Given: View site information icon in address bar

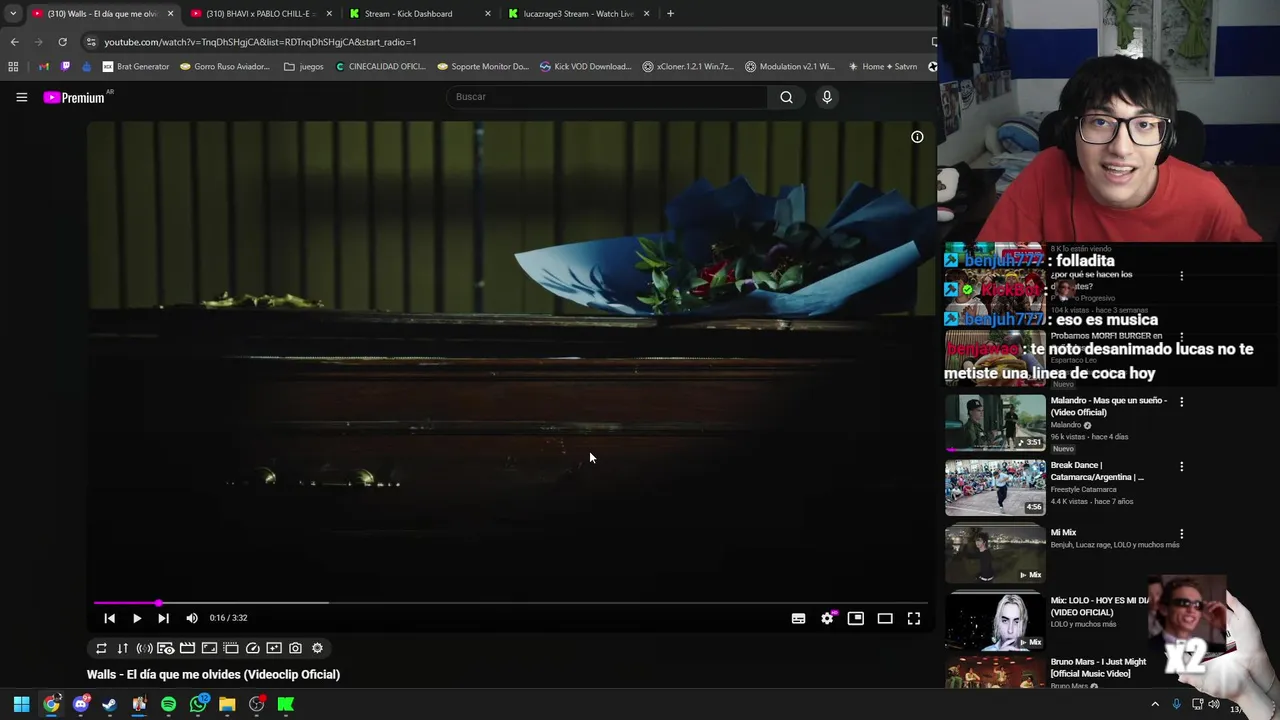Looking at the screenshot, I should [91, 42].
